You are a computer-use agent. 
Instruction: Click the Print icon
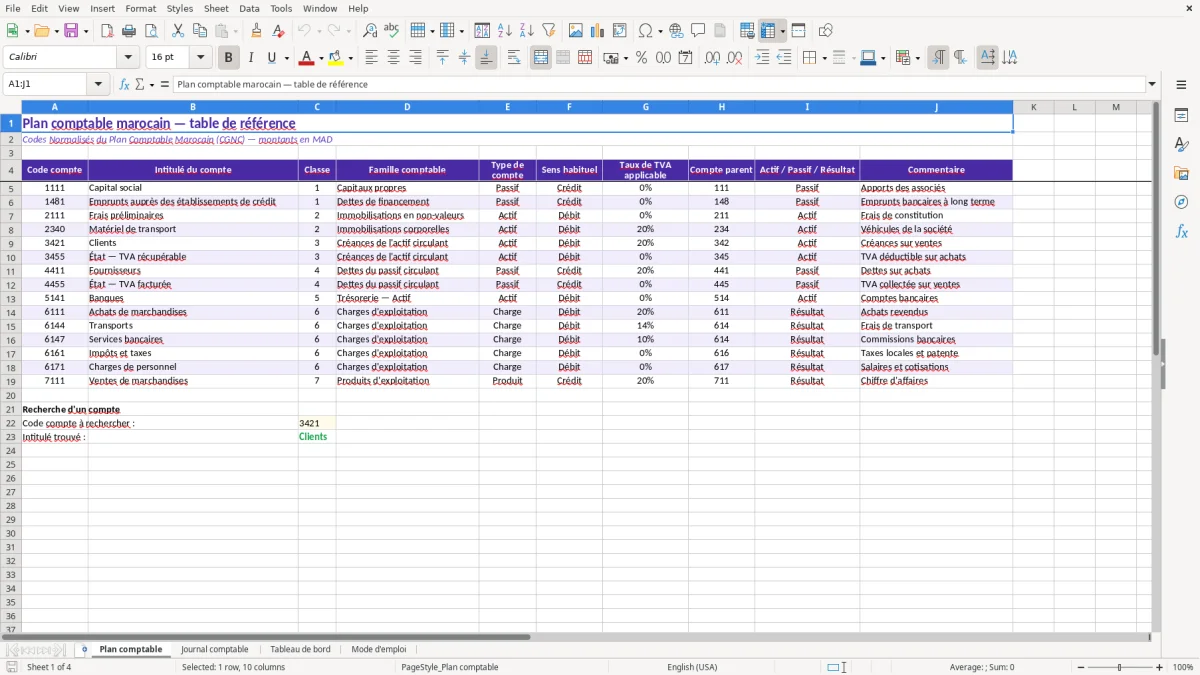pyautogui.click(x=129, y=31)
